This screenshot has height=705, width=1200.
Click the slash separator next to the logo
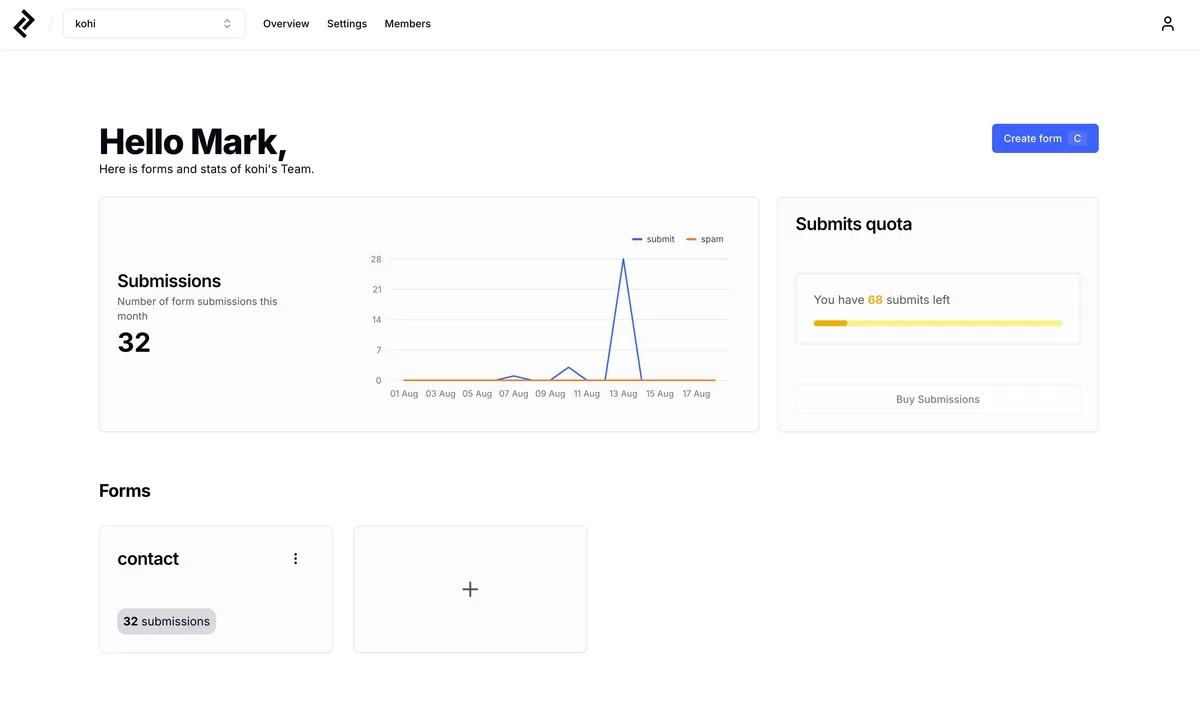[49, 22]
